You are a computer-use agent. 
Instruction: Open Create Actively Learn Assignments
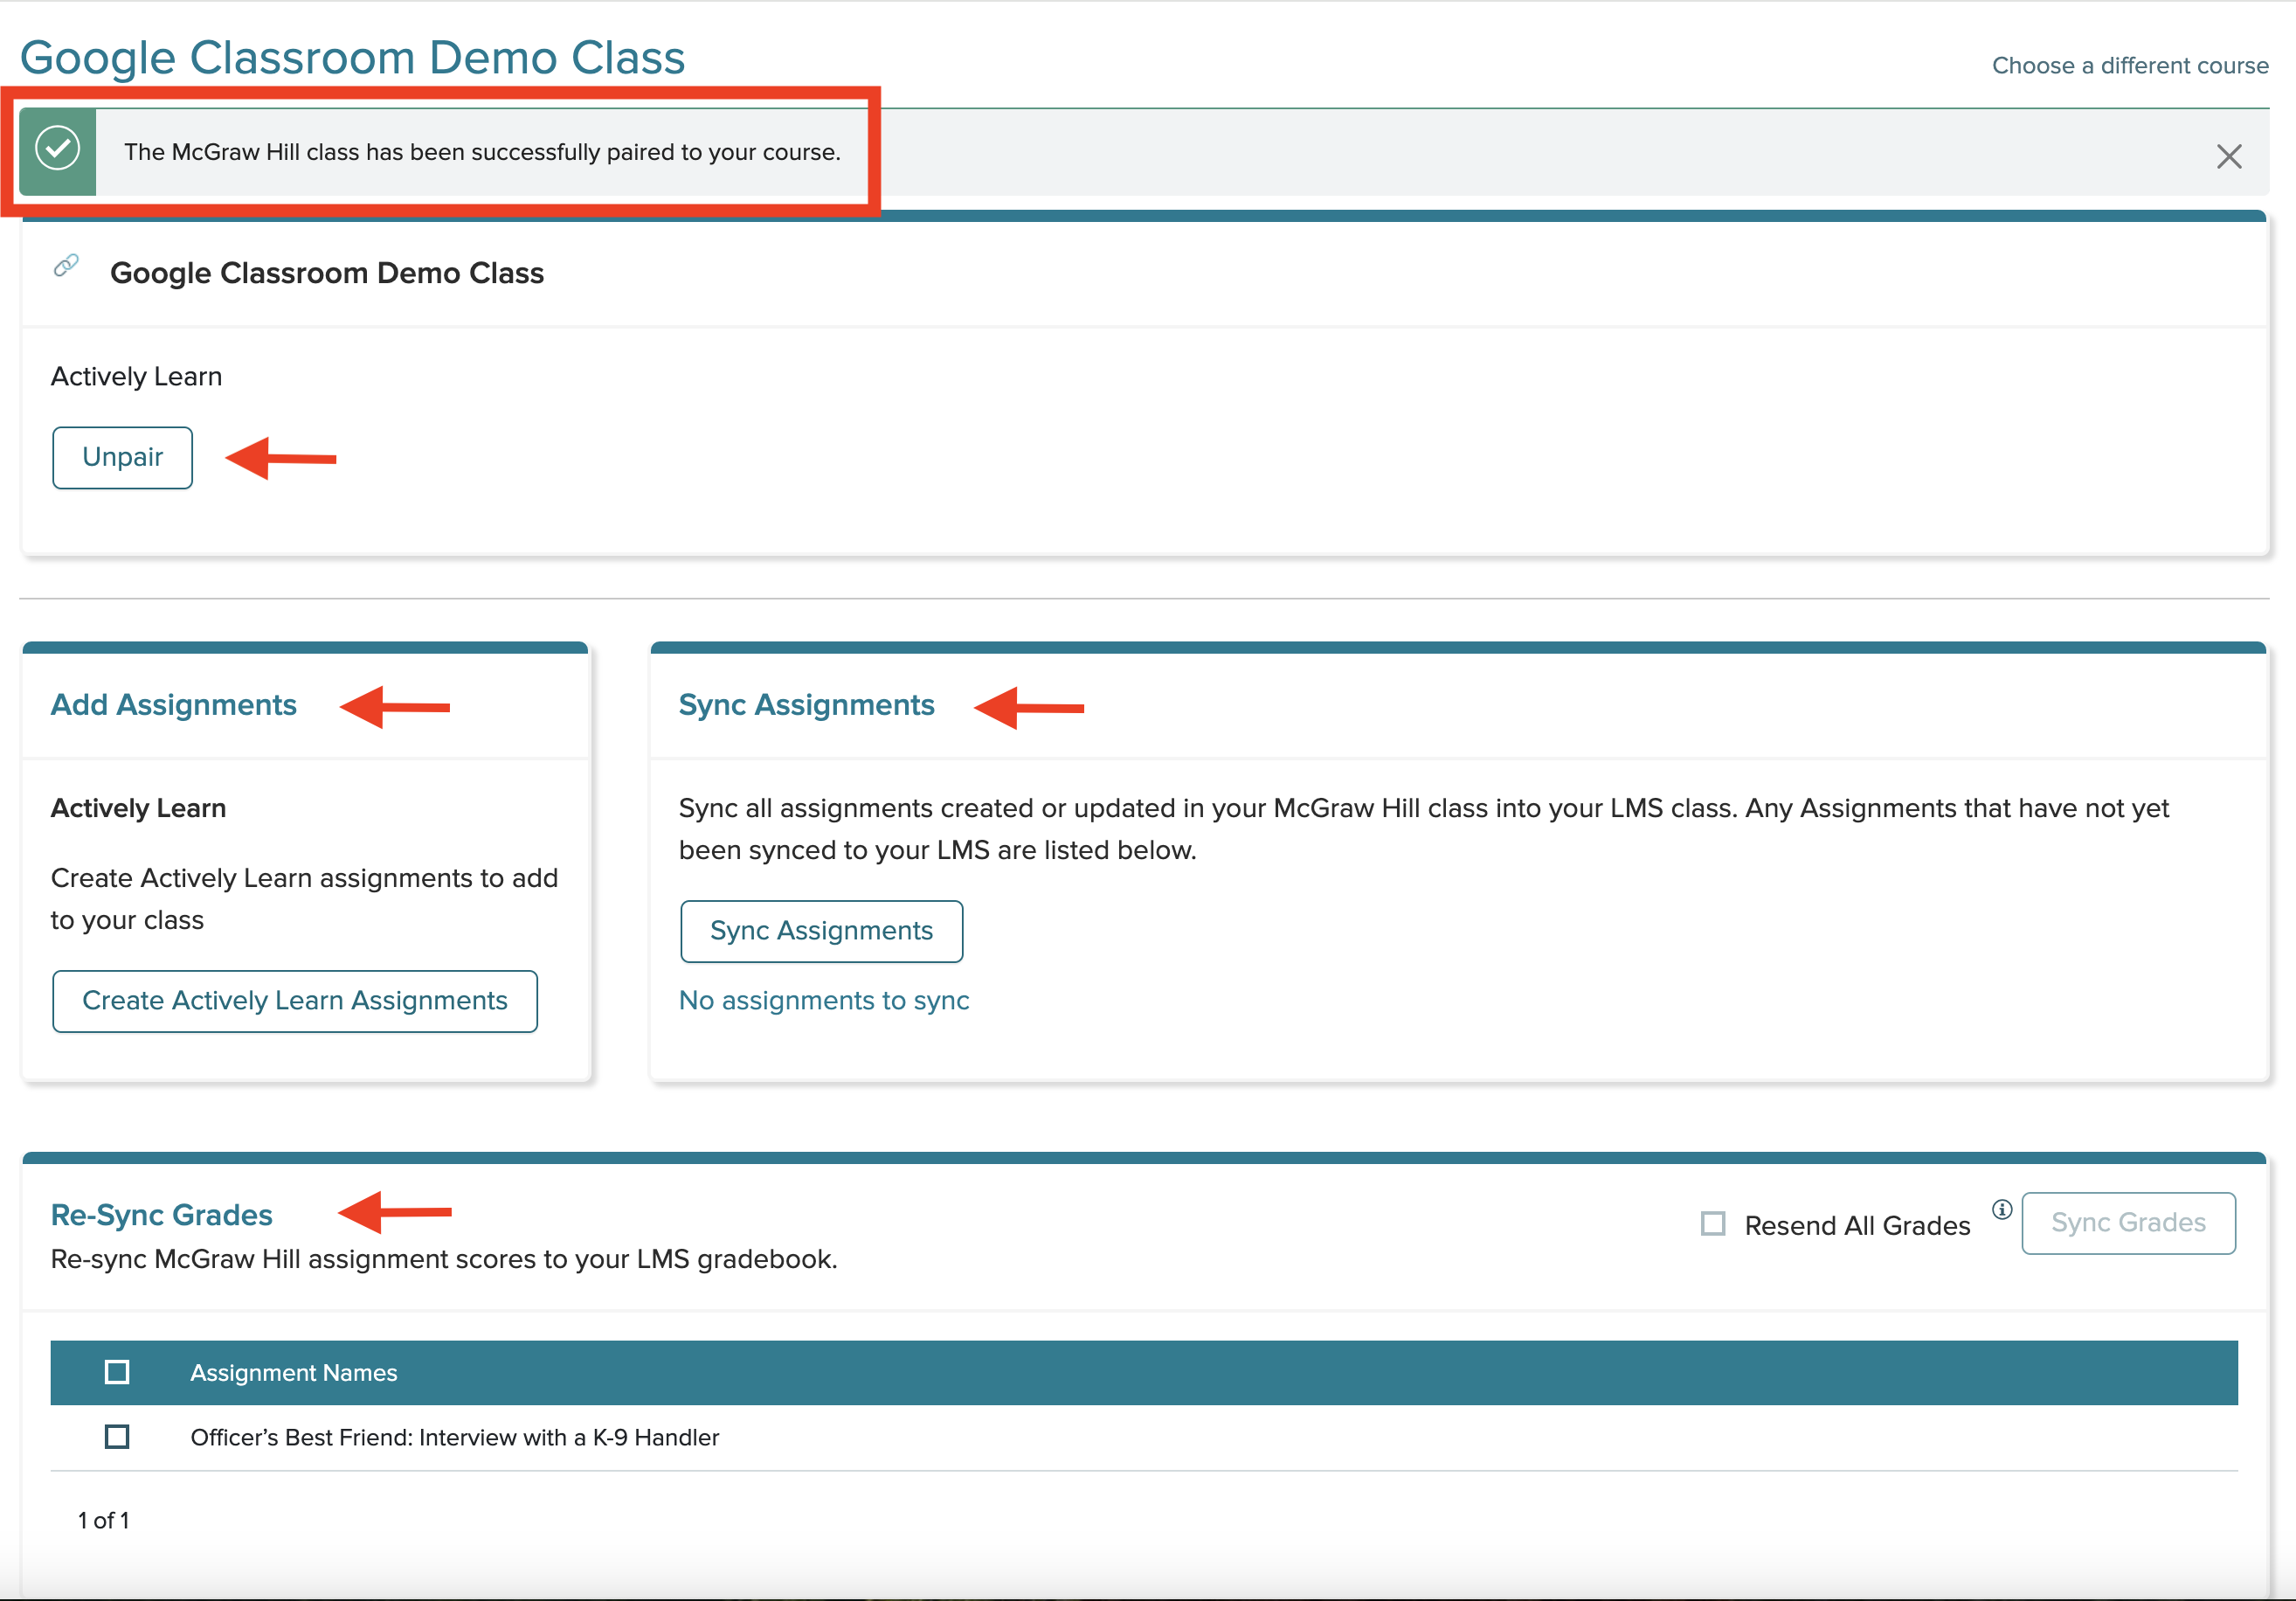click(295, 1001)
